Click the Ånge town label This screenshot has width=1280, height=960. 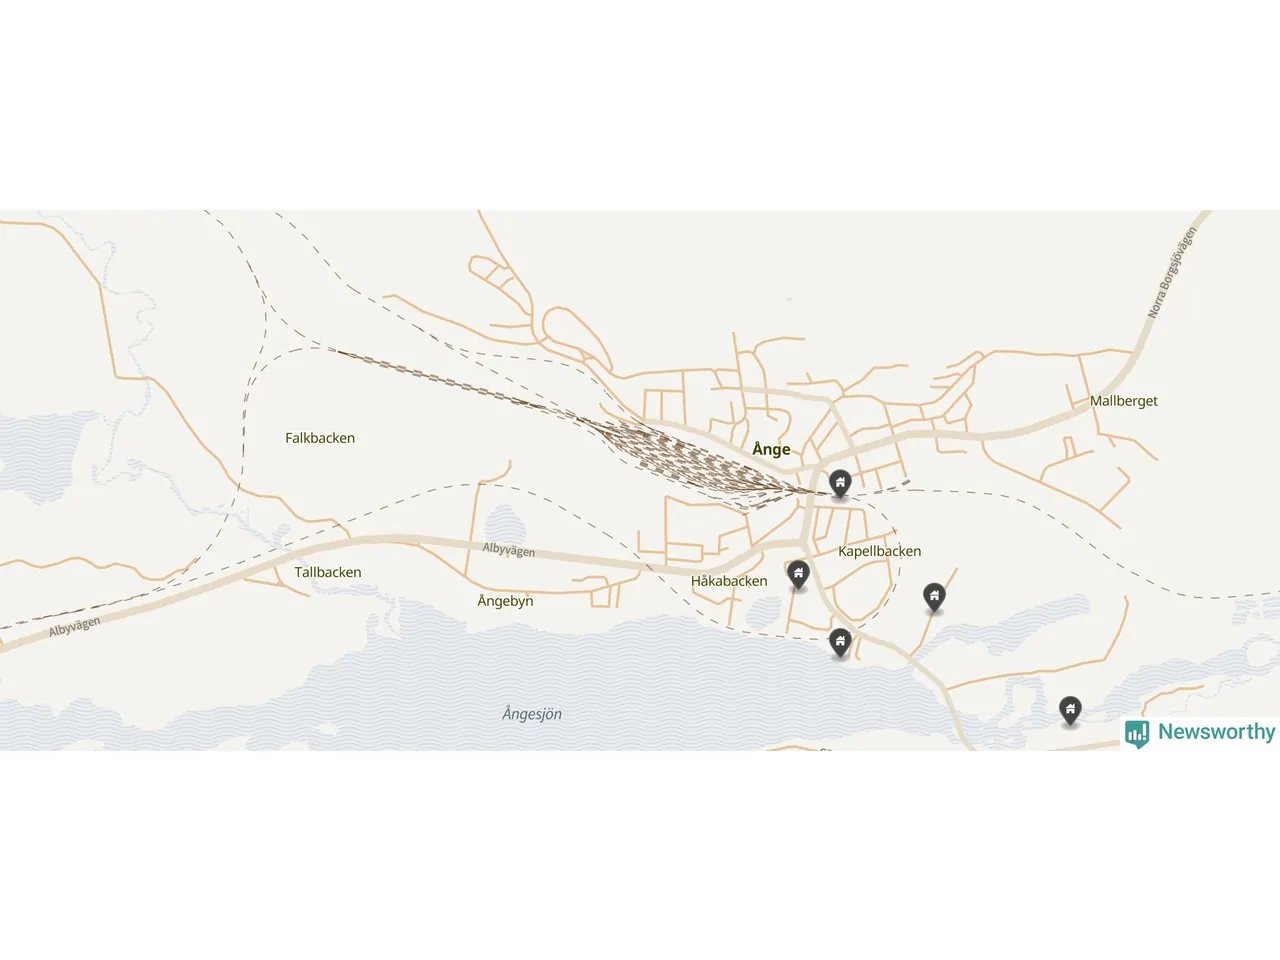click(771, 449)
